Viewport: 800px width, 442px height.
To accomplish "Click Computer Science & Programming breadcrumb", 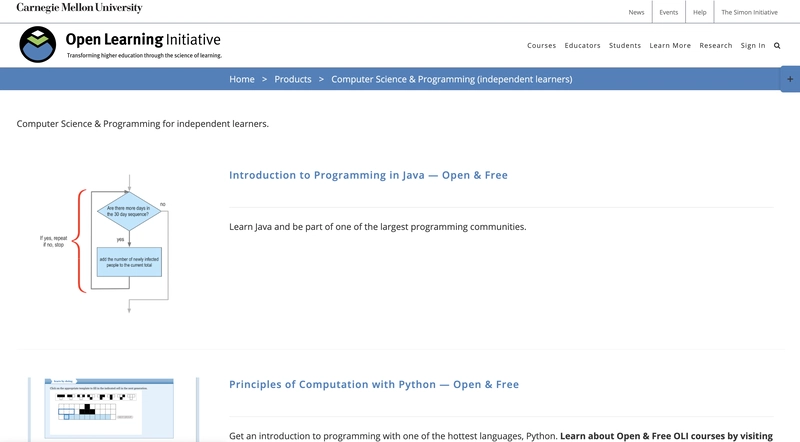I will (x=452, y=79).
